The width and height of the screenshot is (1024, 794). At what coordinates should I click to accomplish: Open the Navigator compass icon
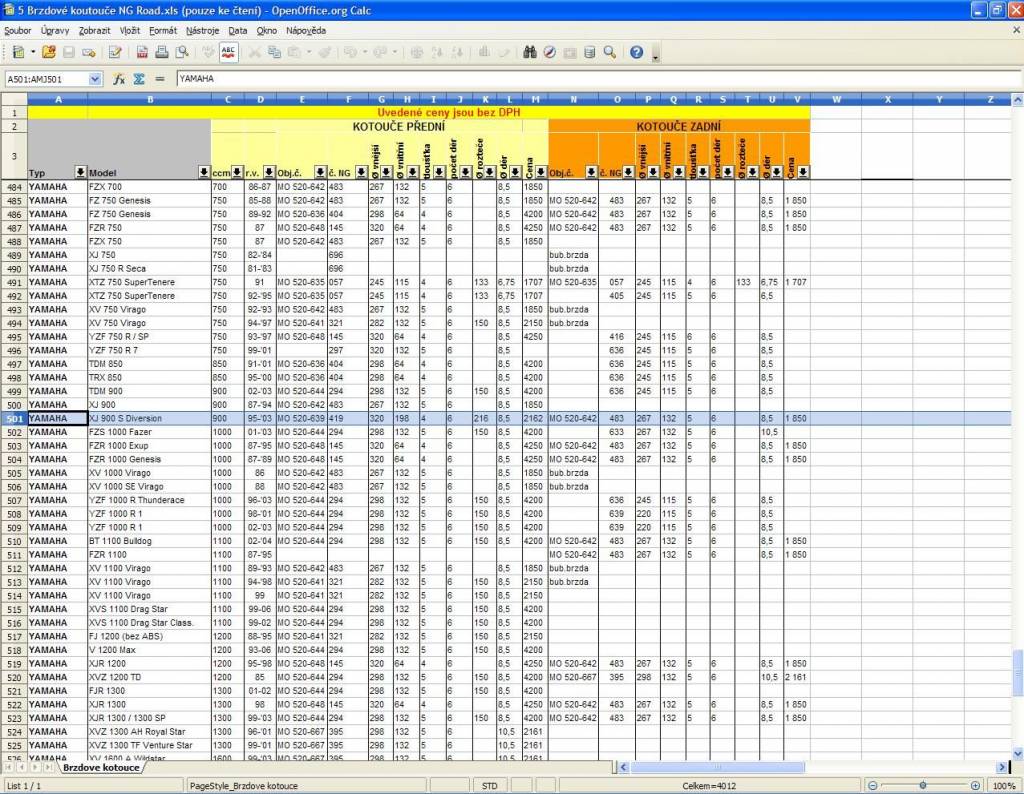(550, 52)
